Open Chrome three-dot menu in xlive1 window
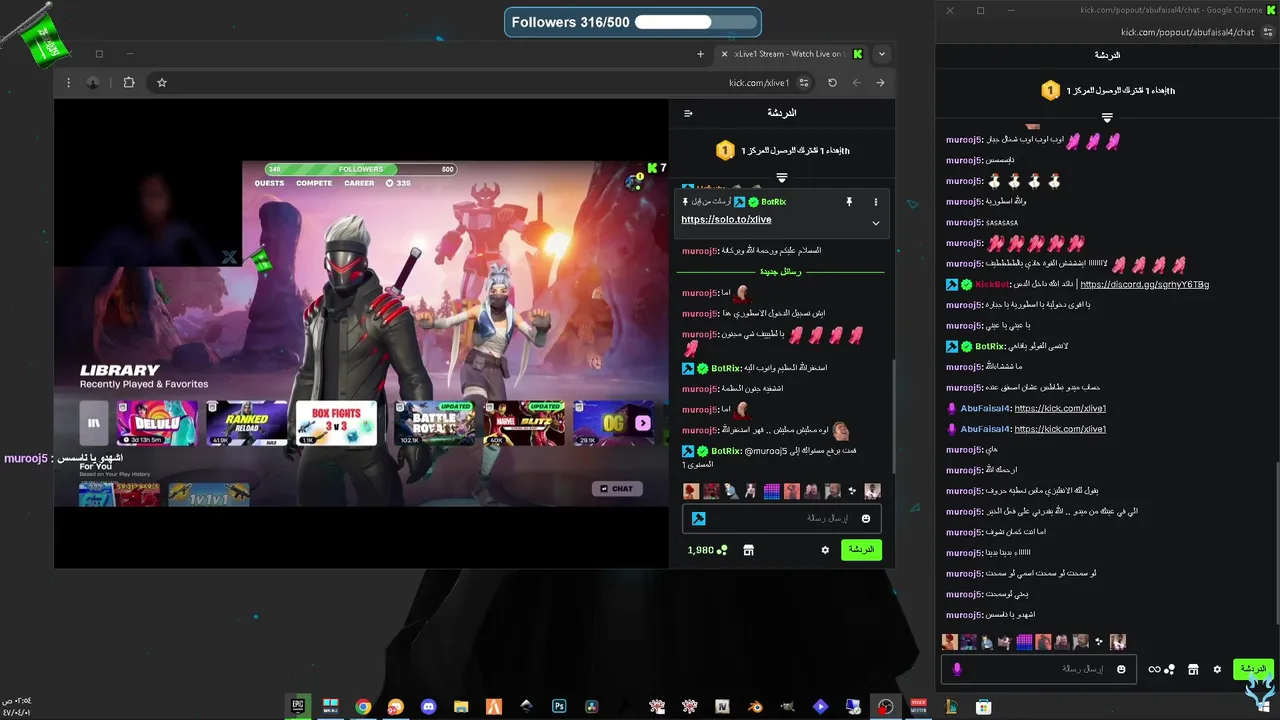Image resolution: width=1280 pixels, height=720 pixels. click(68, 83)
